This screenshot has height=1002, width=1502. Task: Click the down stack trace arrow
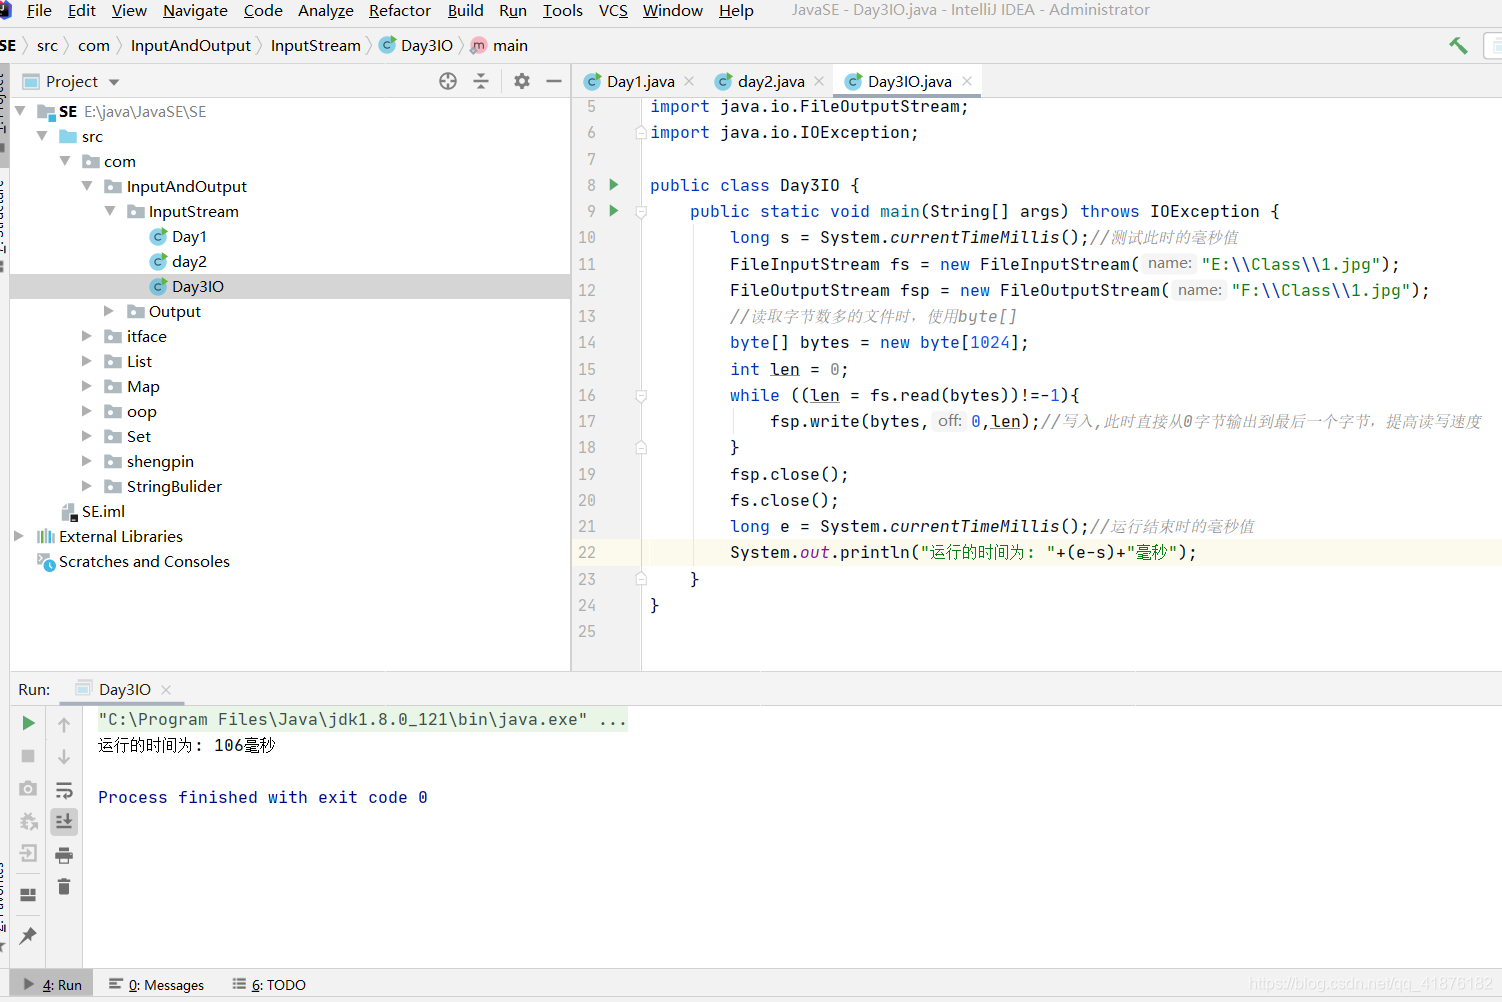click(x=64, y=757)
